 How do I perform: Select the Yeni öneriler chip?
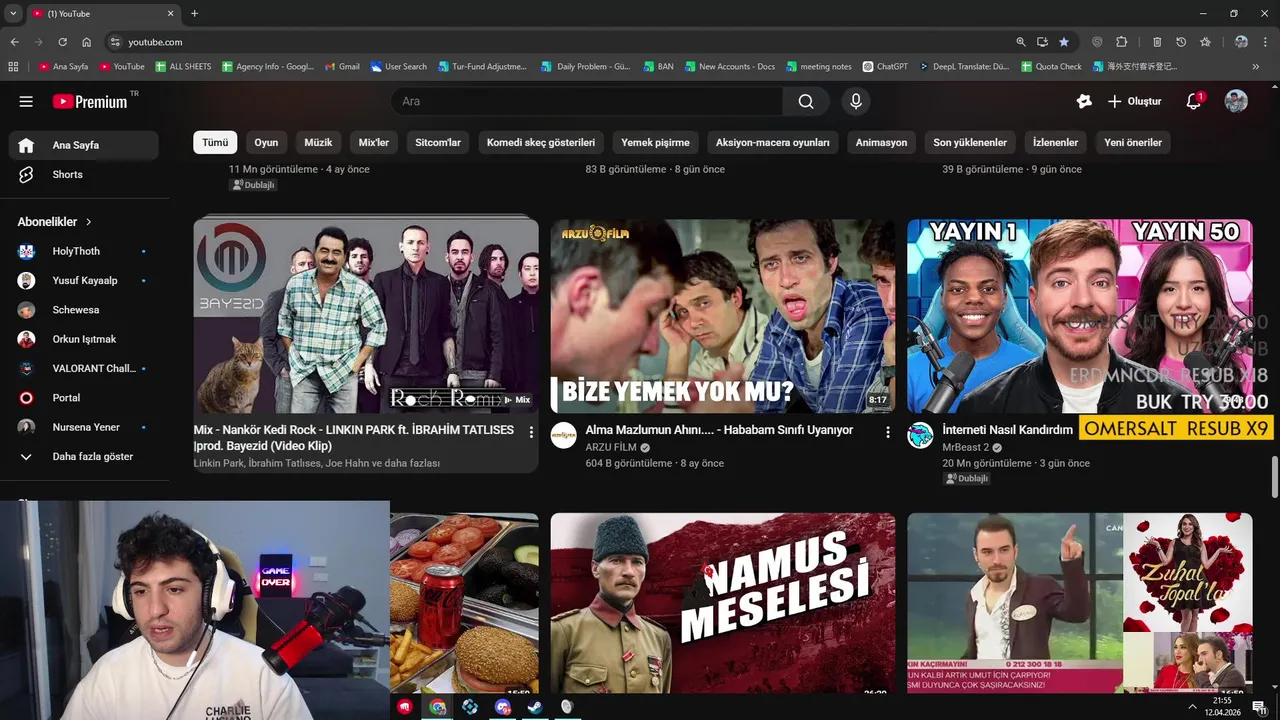[1133, 142]
